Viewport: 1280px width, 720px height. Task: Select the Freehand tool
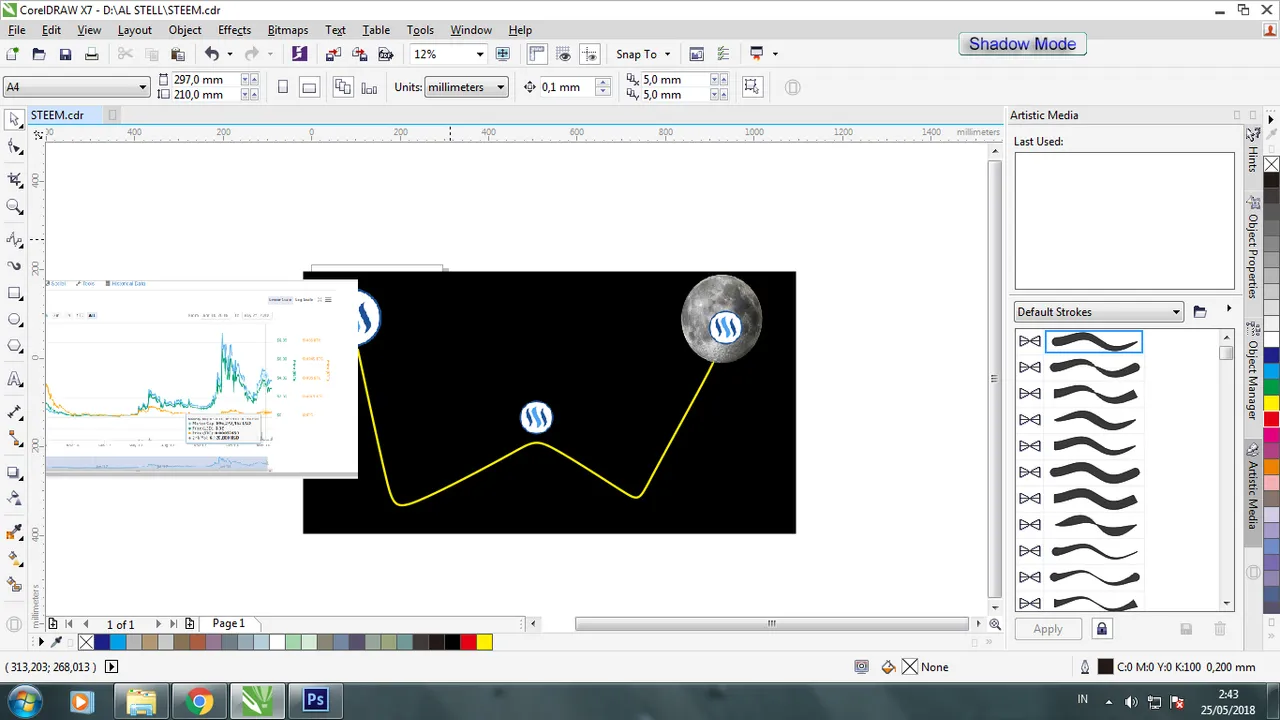(15, 240)
